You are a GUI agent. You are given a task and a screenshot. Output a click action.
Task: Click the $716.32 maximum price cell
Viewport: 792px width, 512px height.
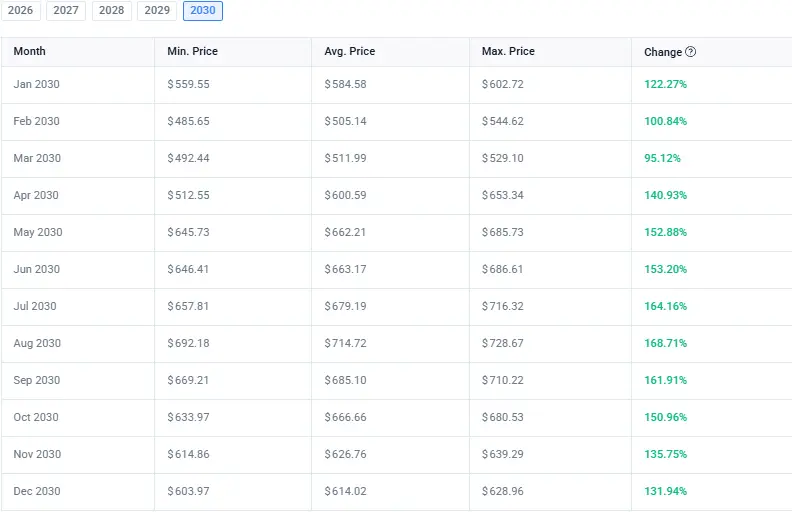tap(503, 306)
